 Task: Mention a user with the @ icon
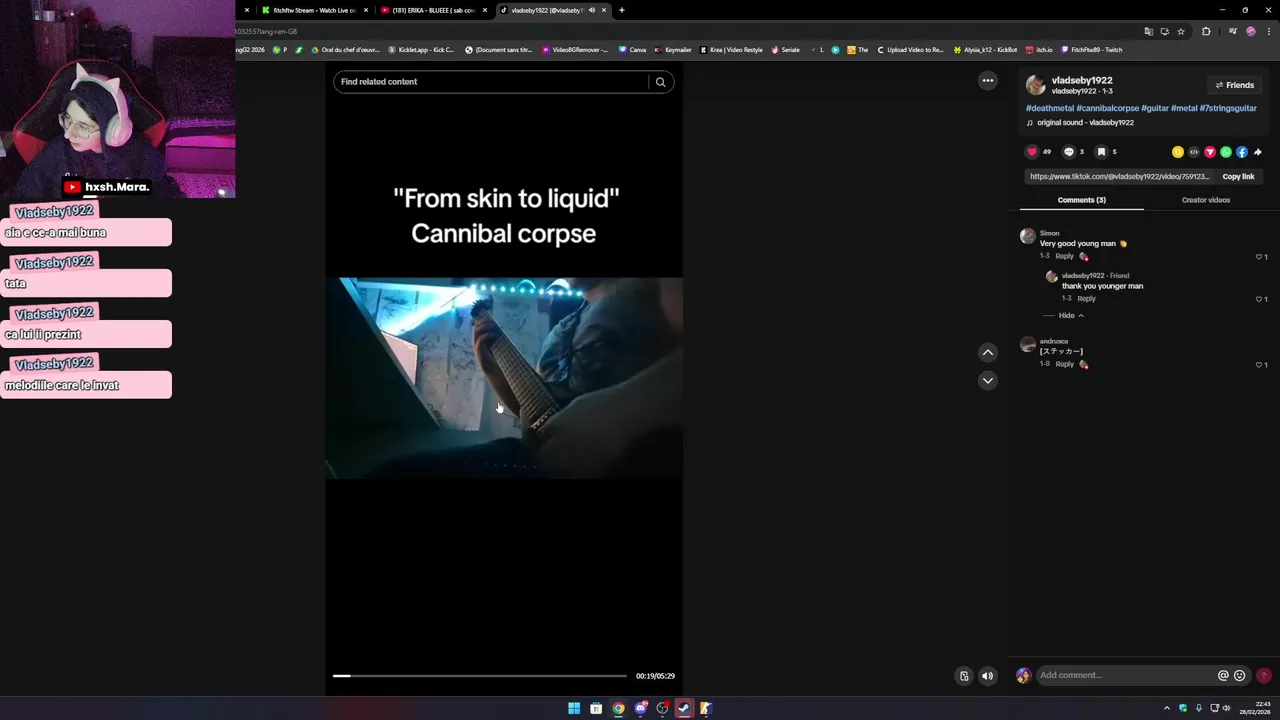pyautogui.click(x=1223, y=675)
